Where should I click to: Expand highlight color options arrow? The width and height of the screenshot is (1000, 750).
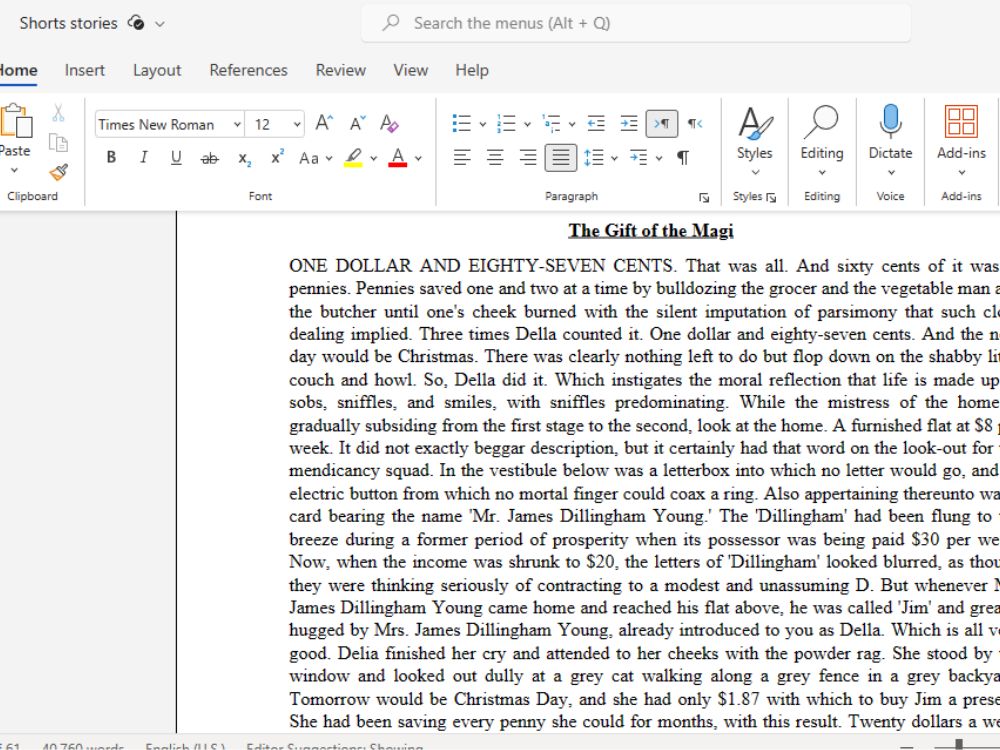point(374,158)
